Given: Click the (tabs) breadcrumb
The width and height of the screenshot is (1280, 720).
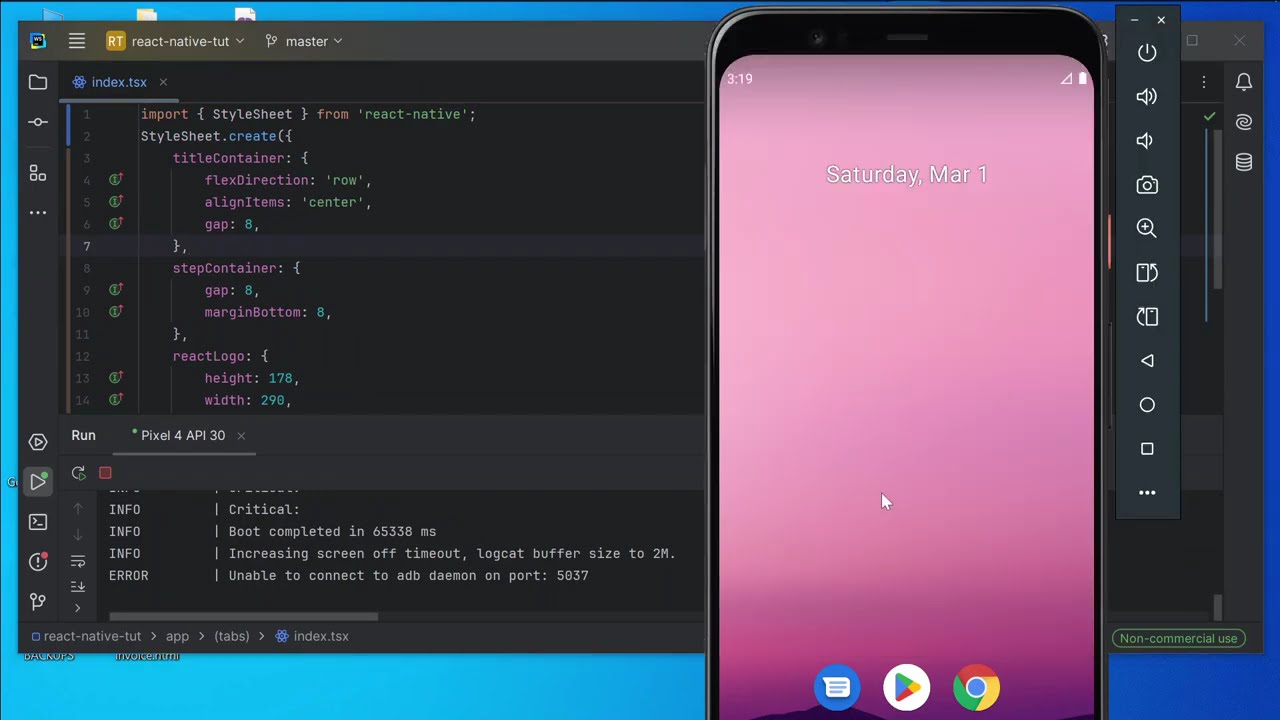Looking at the screenshot, I should point(231,636).
